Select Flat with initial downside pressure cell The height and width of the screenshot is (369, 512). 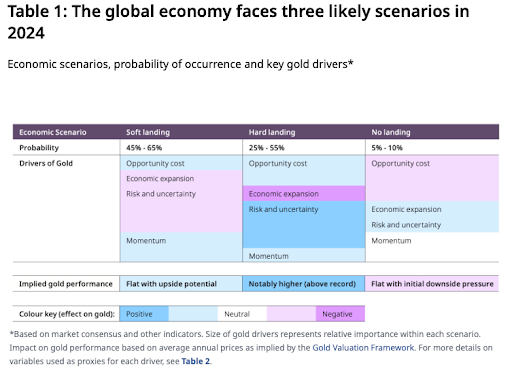coord(432,284)
